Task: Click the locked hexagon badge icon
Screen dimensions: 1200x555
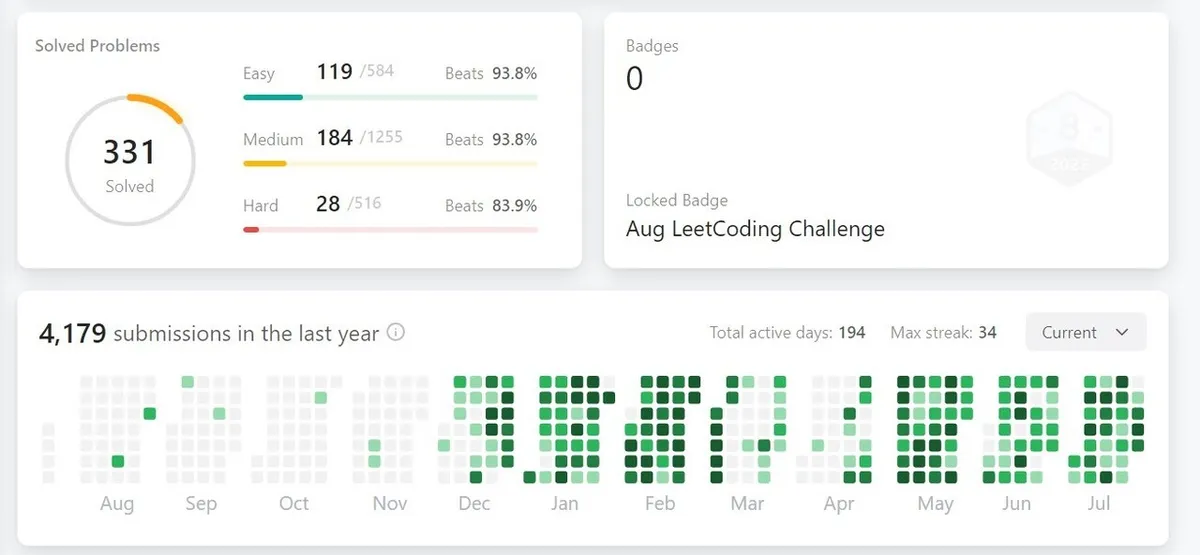Action: tap(1069, 135)
